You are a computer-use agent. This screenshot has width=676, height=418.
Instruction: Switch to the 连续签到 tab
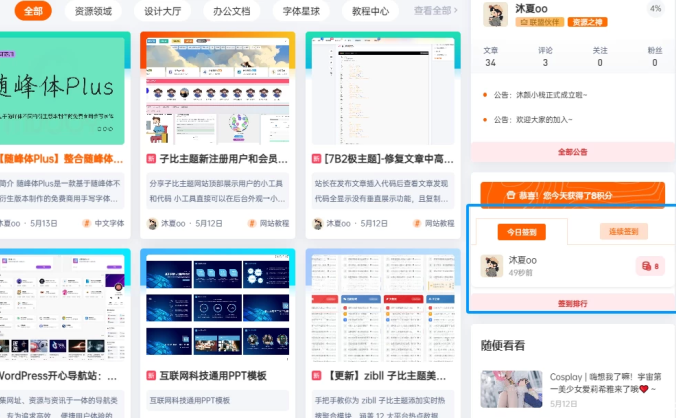[x=623, y=231]
